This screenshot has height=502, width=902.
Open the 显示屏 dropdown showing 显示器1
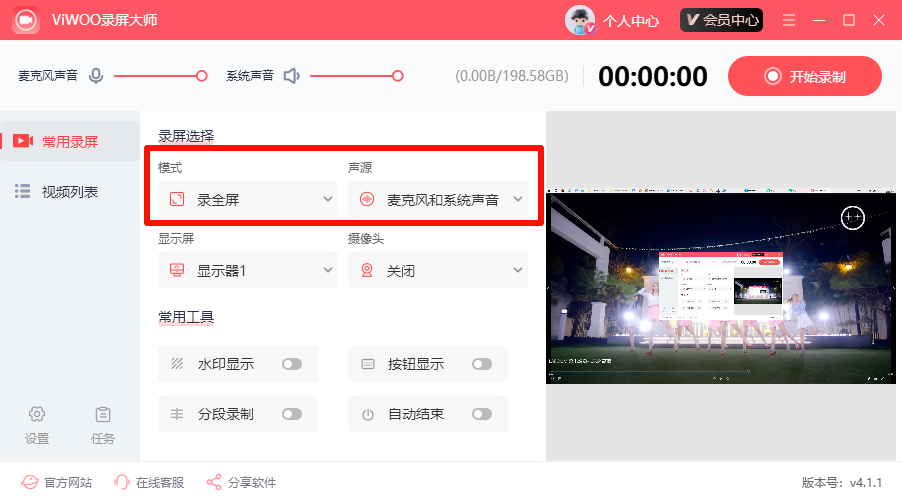click(248, 270)
